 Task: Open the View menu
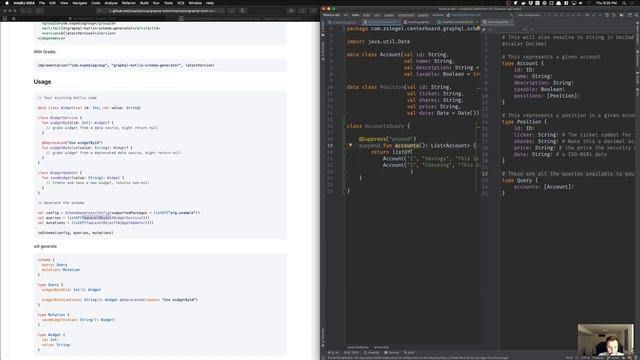coord(64,3)
